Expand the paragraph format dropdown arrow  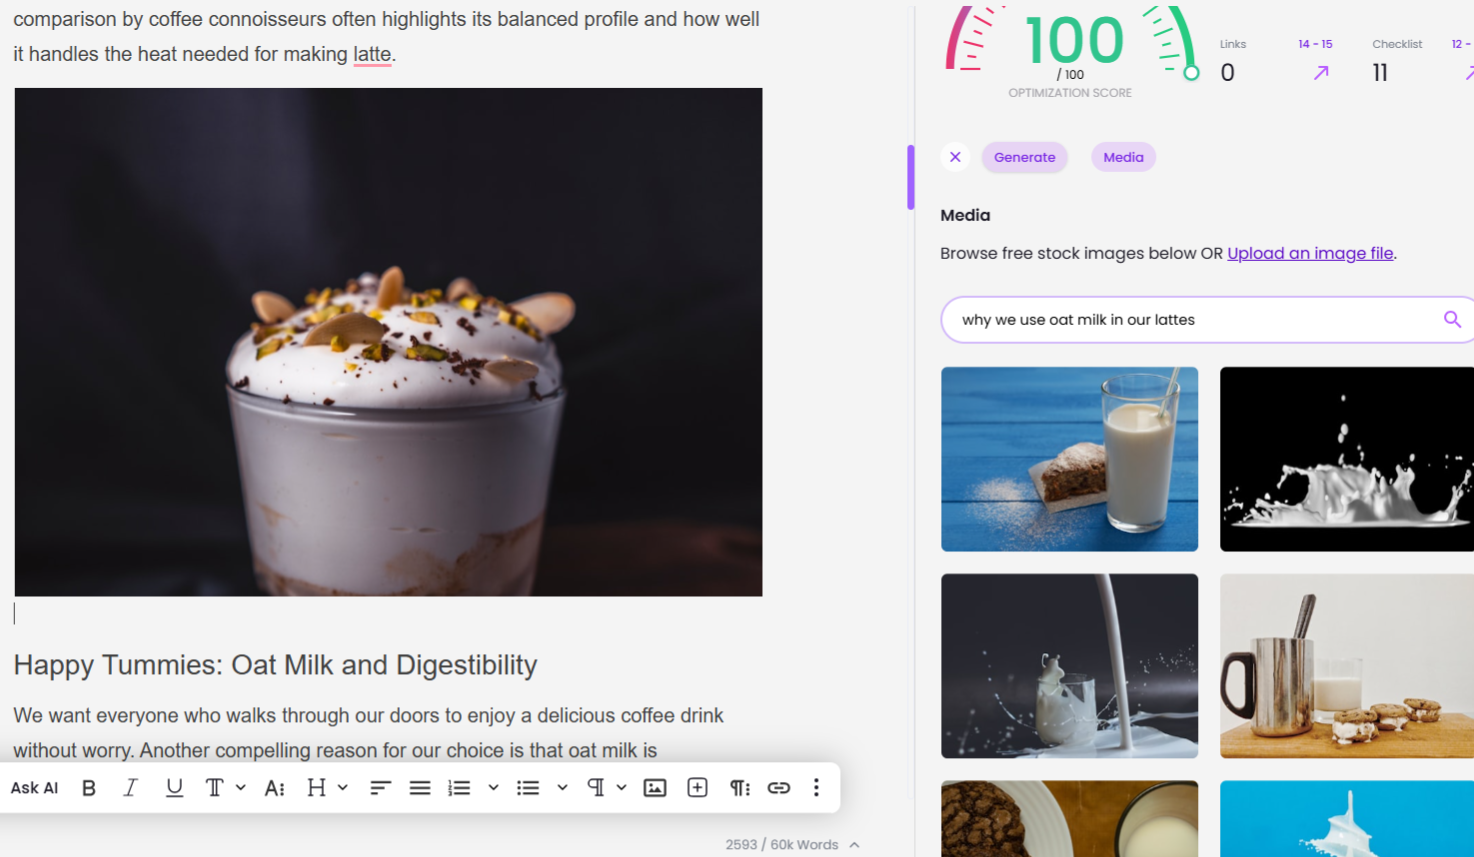coord(621,788)
